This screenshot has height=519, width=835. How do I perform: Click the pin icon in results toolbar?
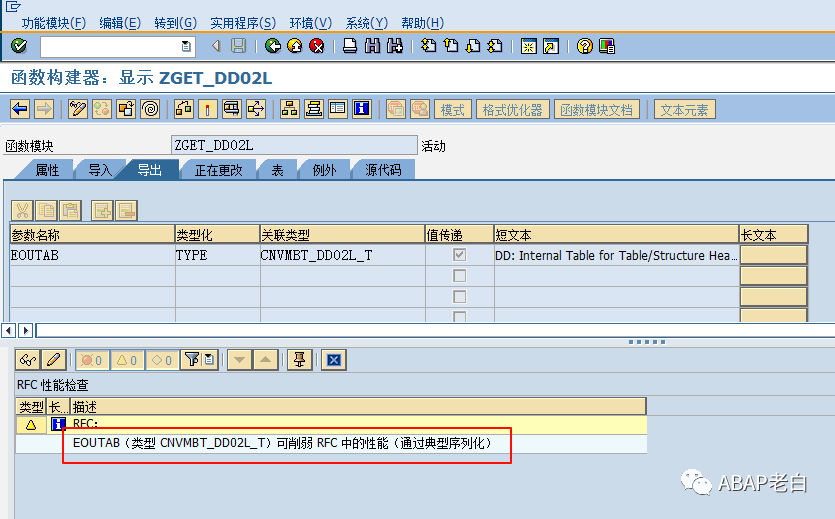[299, 360]
